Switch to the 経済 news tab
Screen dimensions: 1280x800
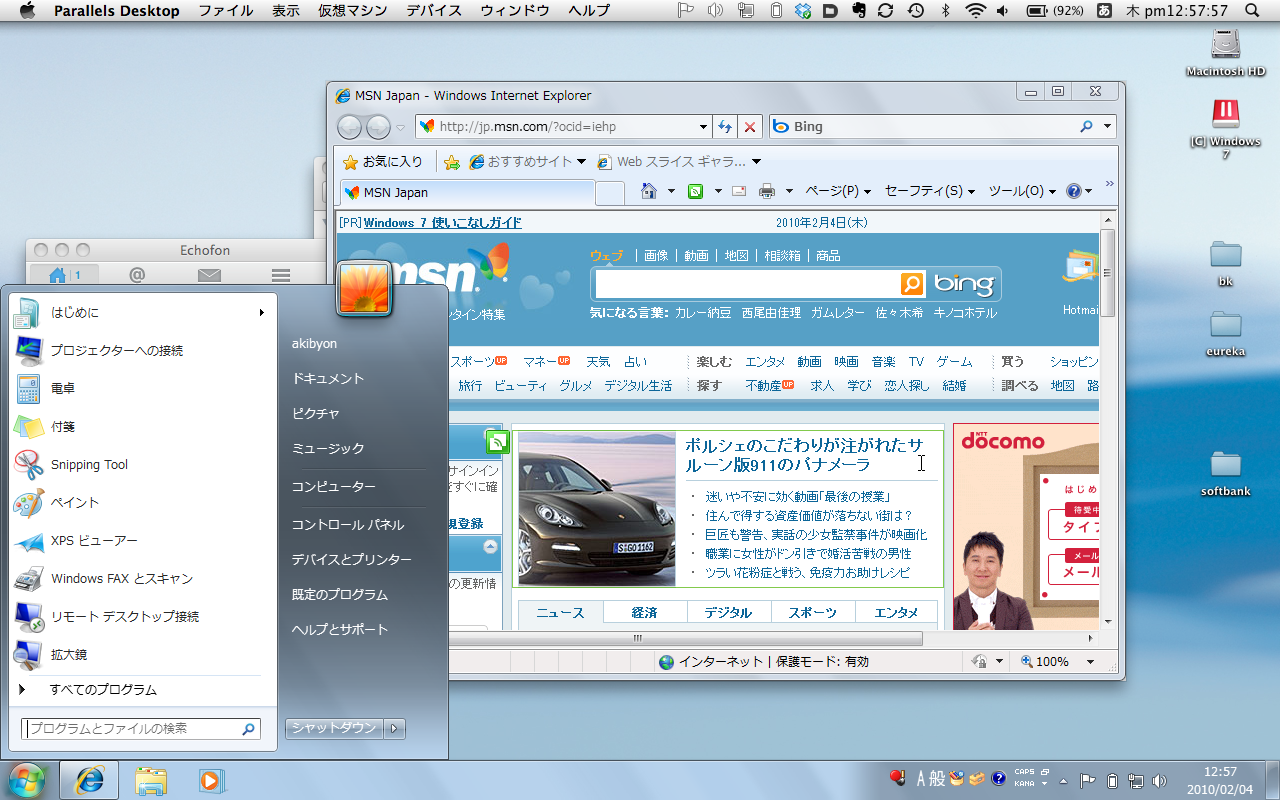pos(645,612)
